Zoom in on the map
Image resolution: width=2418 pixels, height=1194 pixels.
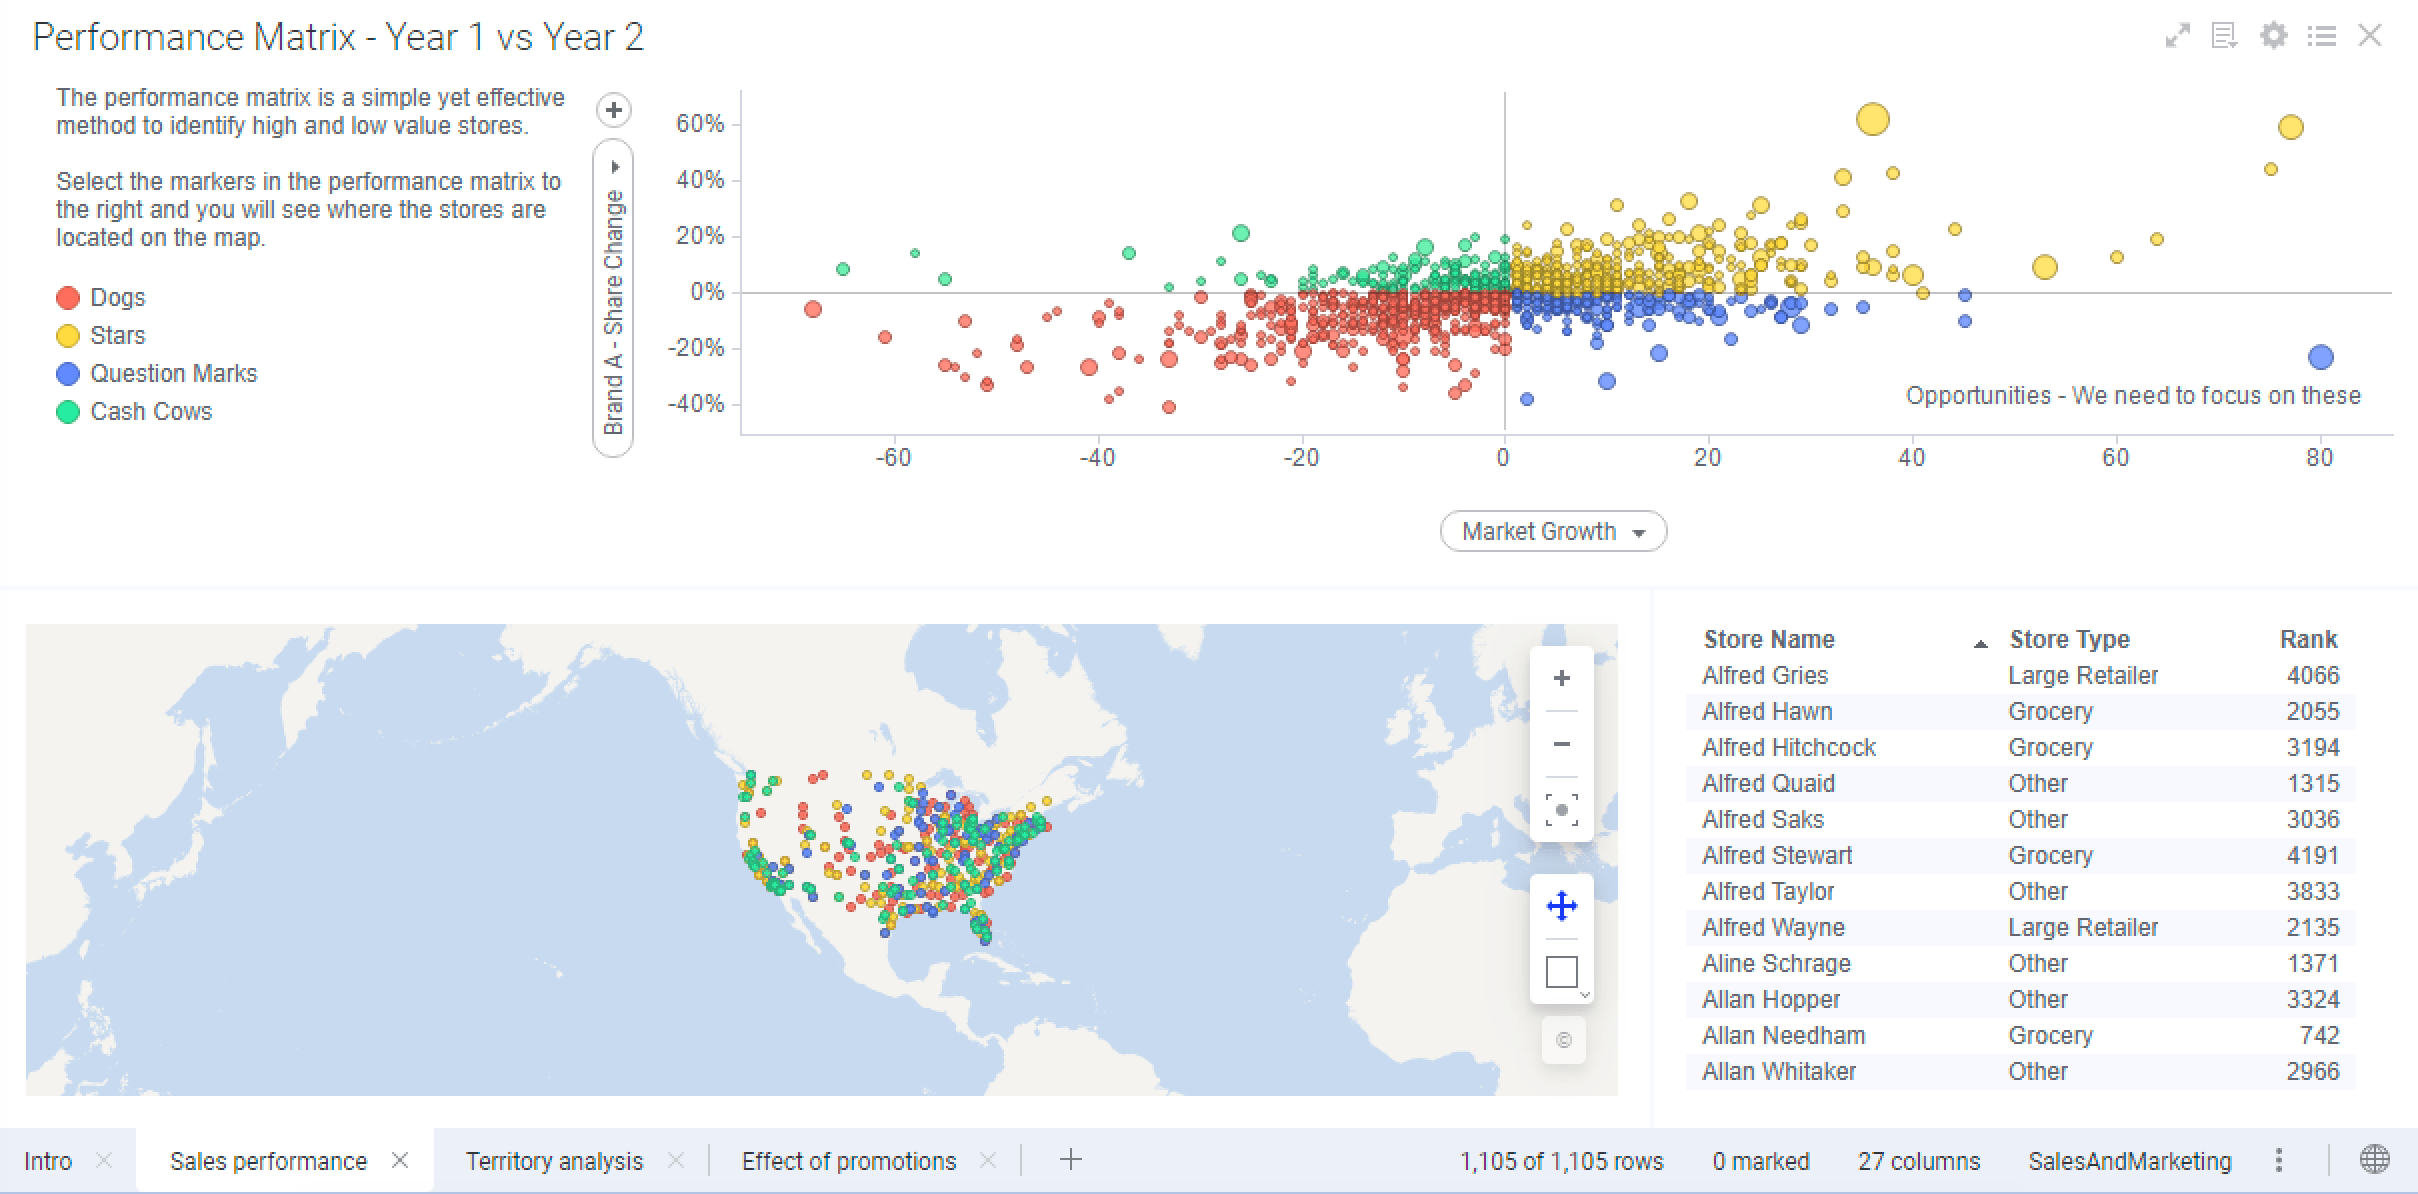point(1561,677)
